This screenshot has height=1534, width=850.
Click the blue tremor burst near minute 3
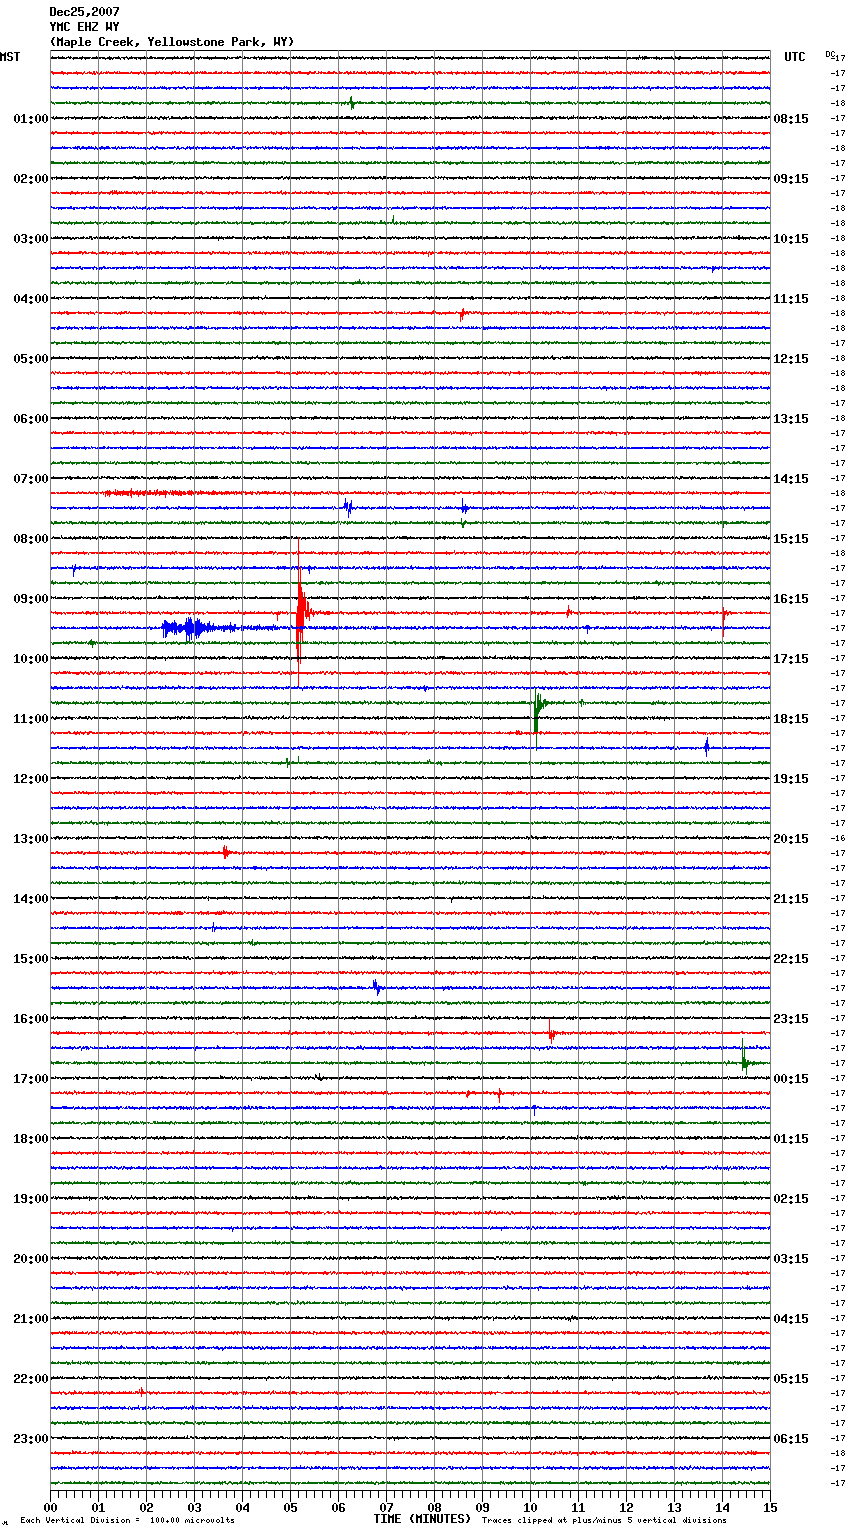pos(198,628)
